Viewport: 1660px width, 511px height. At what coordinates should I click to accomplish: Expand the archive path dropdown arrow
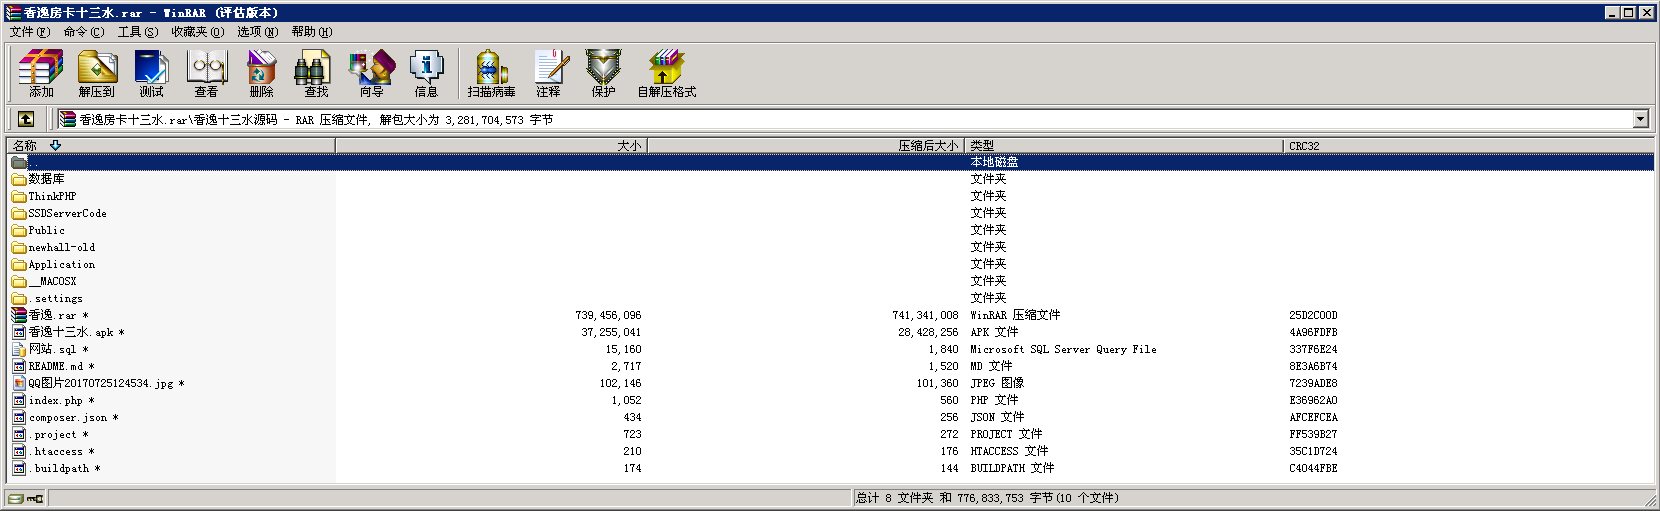pyautogui.click(x=1640, y=120)
